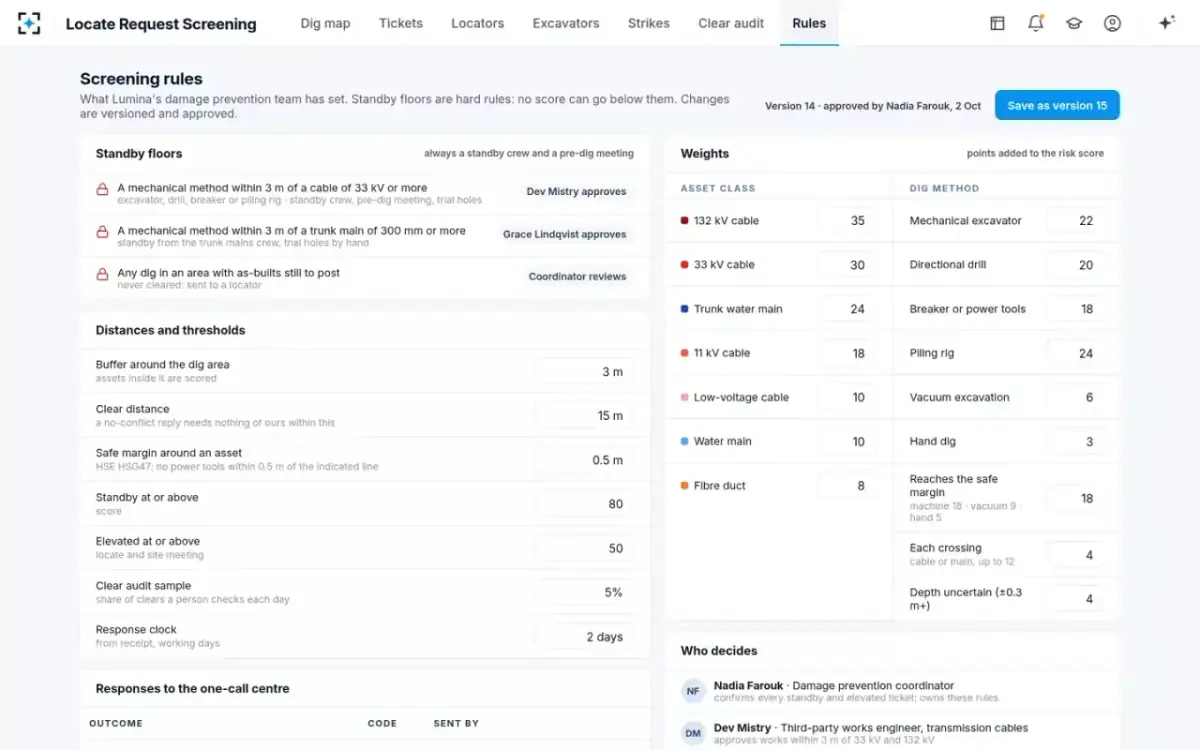Click the lock icon beside as-builts rule
The image size is (1200, 750).
click(102, 274)
